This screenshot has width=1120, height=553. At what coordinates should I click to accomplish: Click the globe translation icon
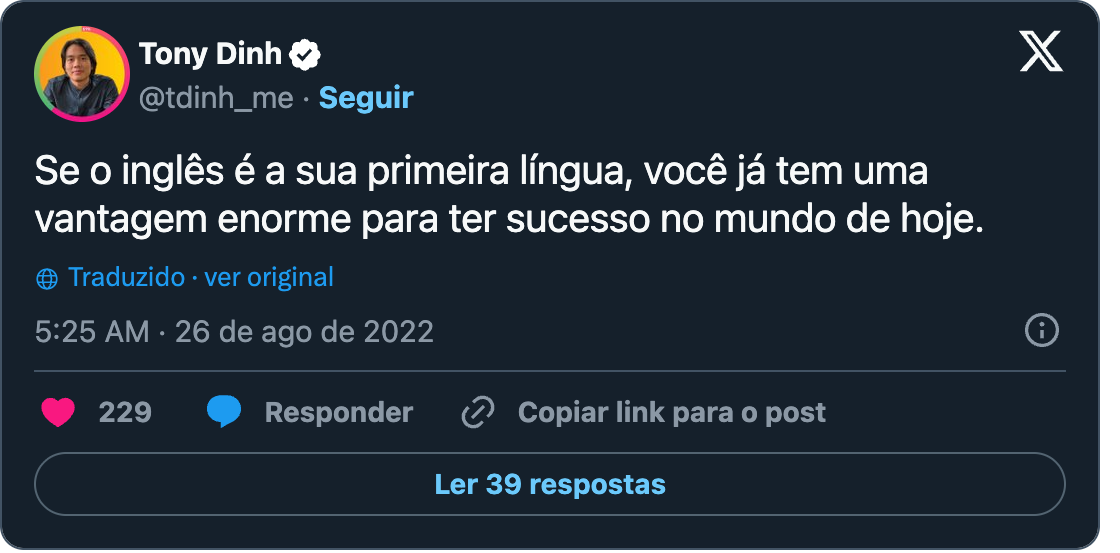46,279
